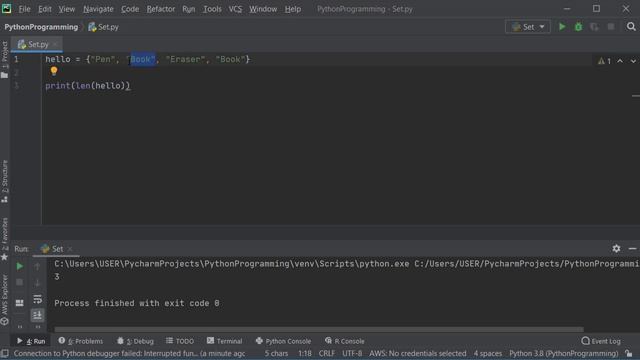Image resolution: width=640 pixels, height=360 pixels.
Task: Click the Run panel stop icon
Action: pyautogui.click(x=19, y=282)
